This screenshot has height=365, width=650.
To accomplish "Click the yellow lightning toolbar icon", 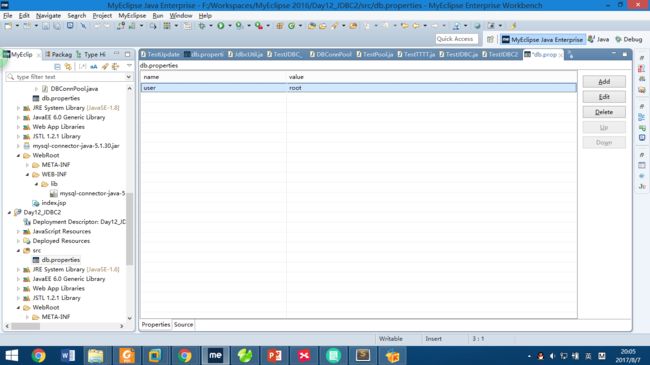I will 513,26.
